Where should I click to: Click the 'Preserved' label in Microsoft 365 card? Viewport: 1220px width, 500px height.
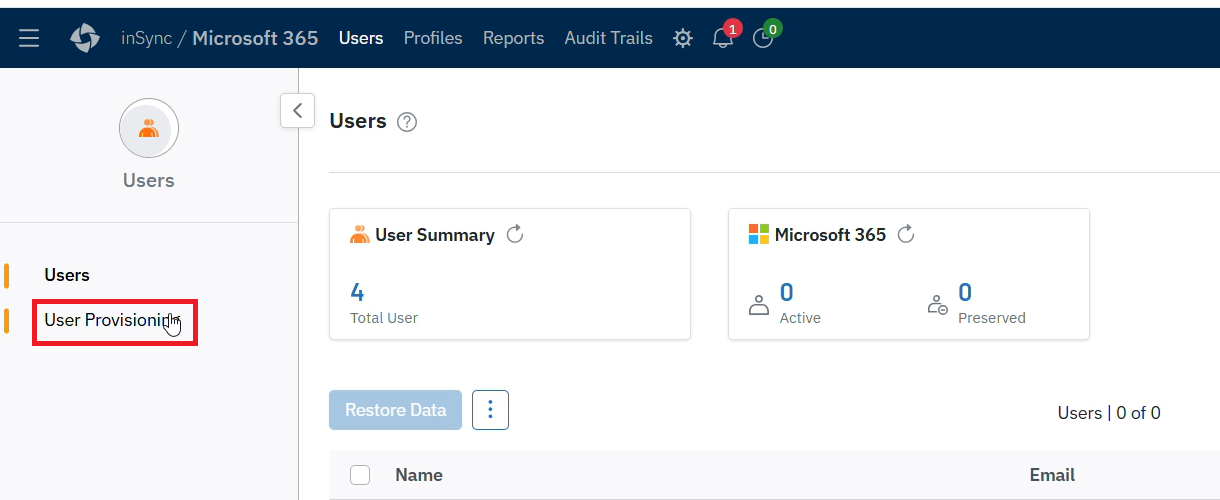(x=992, y=318)
